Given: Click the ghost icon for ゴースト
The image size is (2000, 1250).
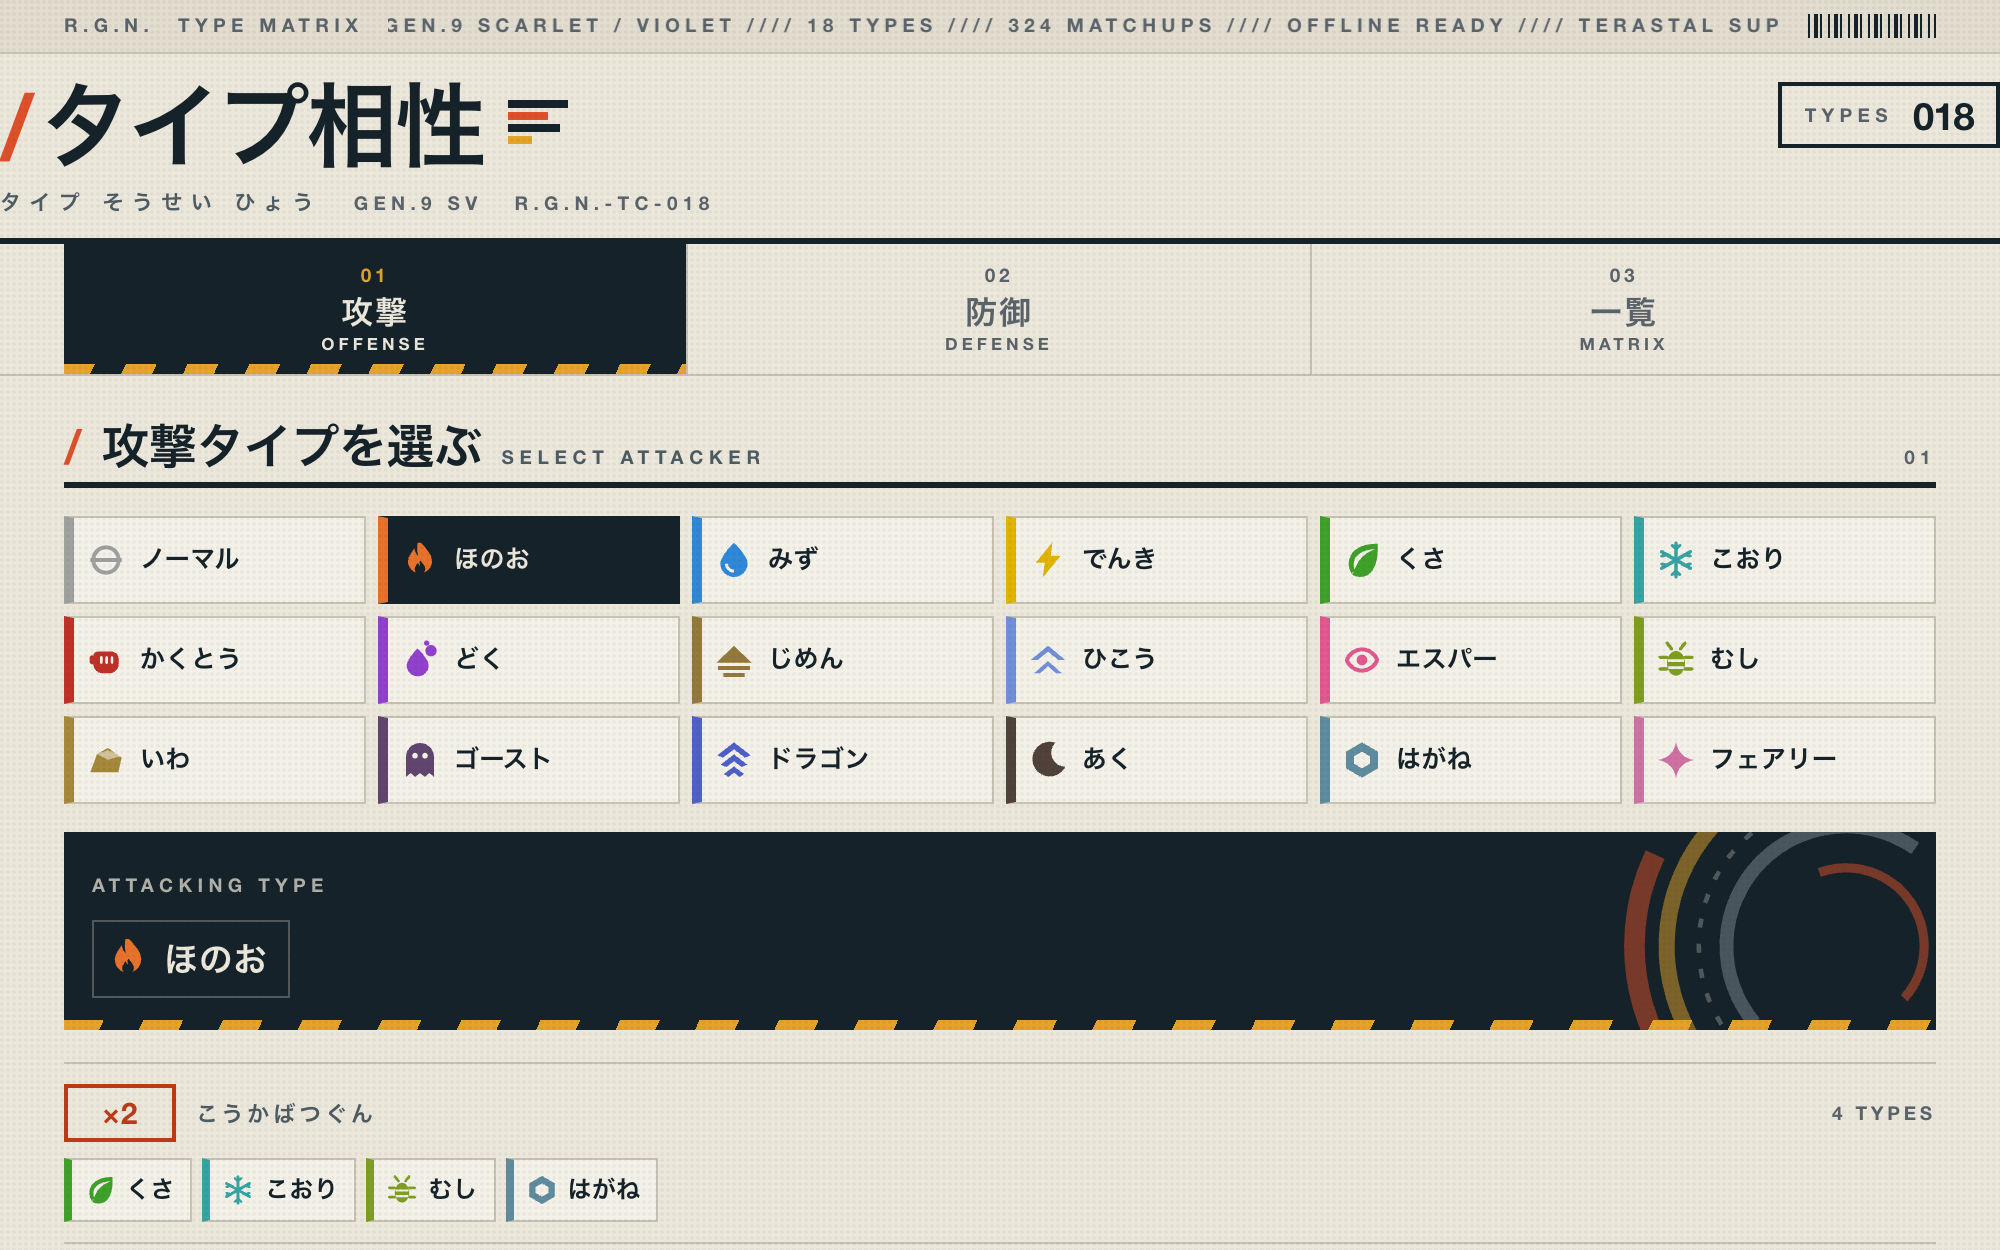Looking at the screenshot, I should point(420,760).
